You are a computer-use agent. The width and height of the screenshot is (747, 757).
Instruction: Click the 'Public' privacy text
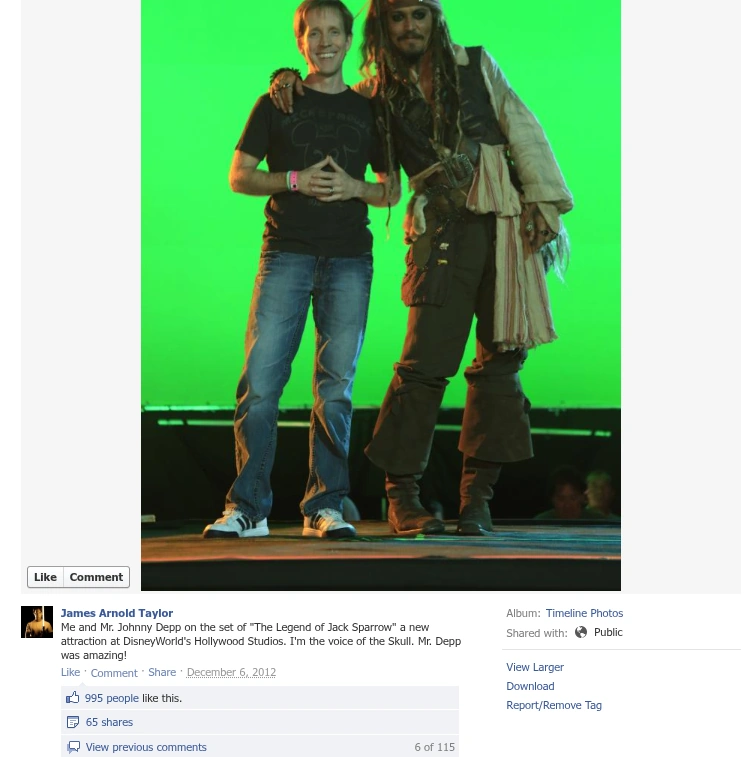click(608, 632)
